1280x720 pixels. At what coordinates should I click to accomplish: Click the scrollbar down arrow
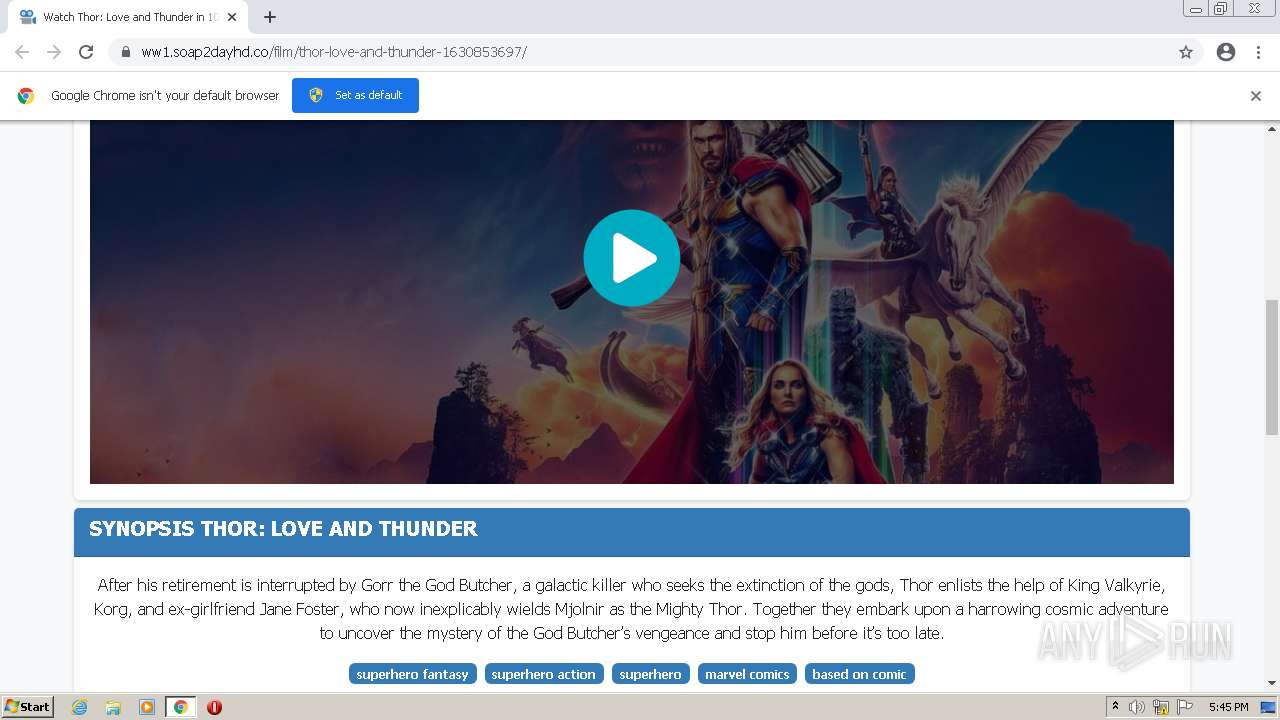[1272, 683]
